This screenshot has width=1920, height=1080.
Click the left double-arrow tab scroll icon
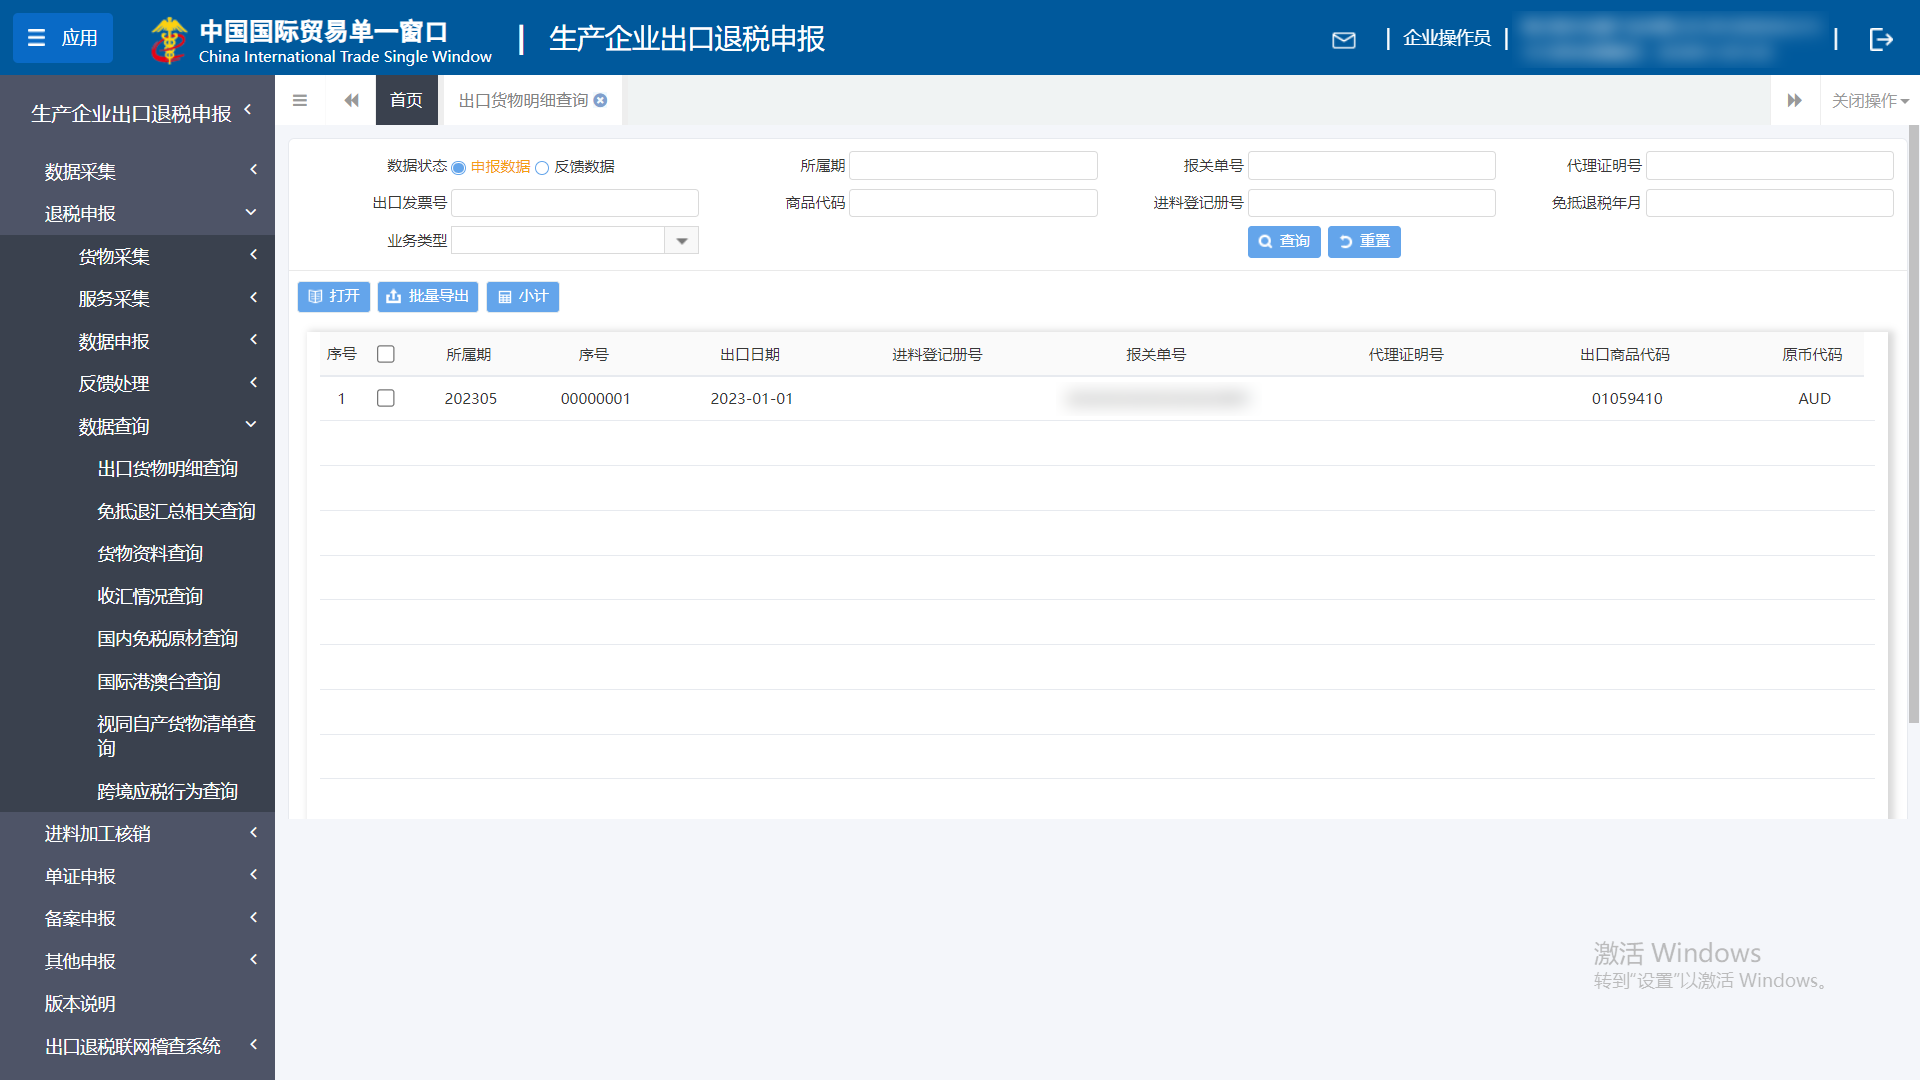point(351,100)
